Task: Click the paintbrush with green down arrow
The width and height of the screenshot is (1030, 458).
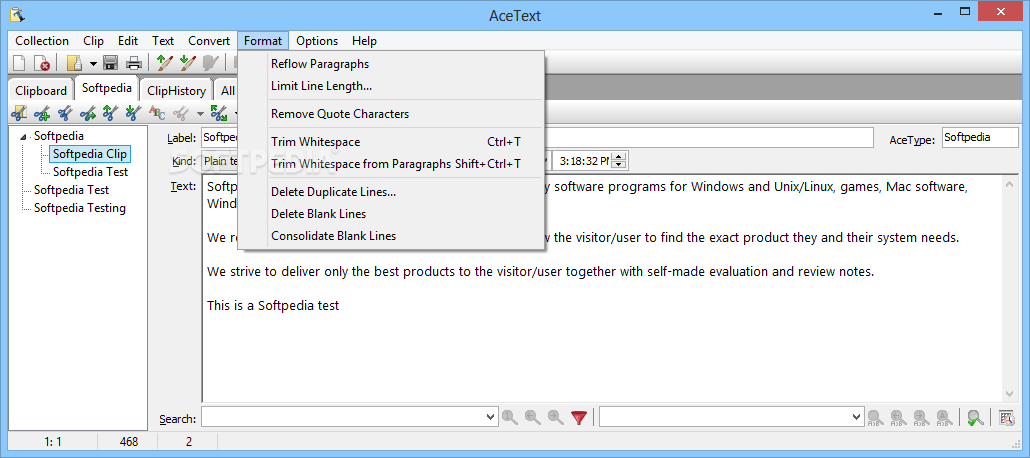Action: point(187,63)
